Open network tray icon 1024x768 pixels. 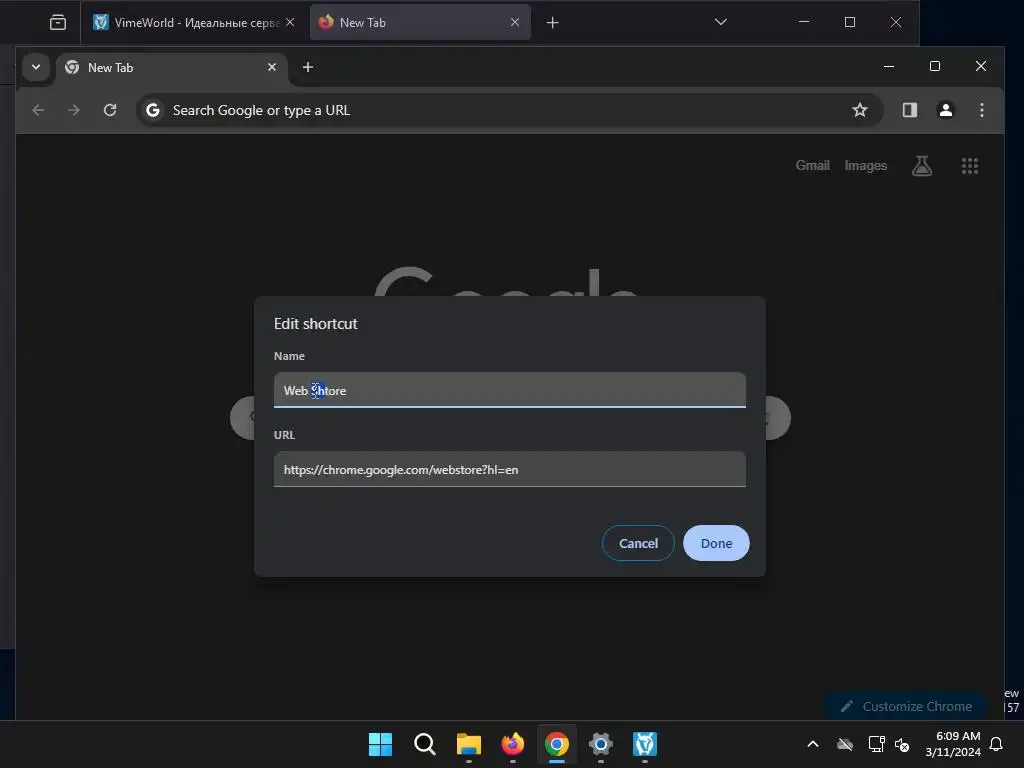click(x=876, y=744)
